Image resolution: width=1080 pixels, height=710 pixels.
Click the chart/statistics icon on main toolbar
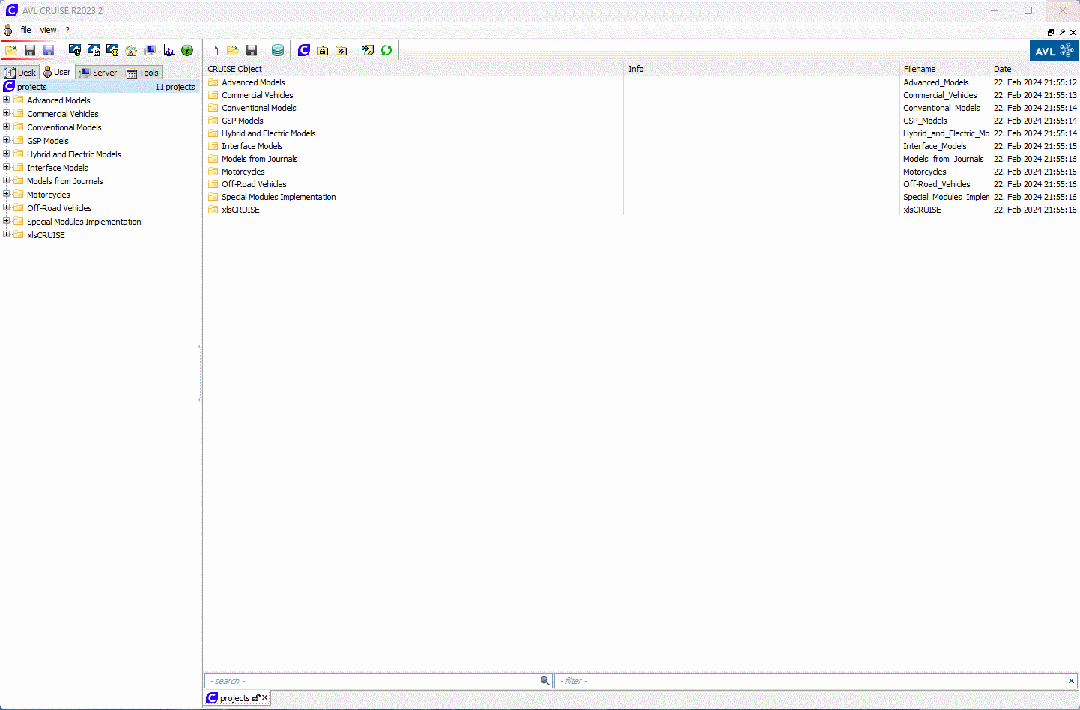coord(168,50)
